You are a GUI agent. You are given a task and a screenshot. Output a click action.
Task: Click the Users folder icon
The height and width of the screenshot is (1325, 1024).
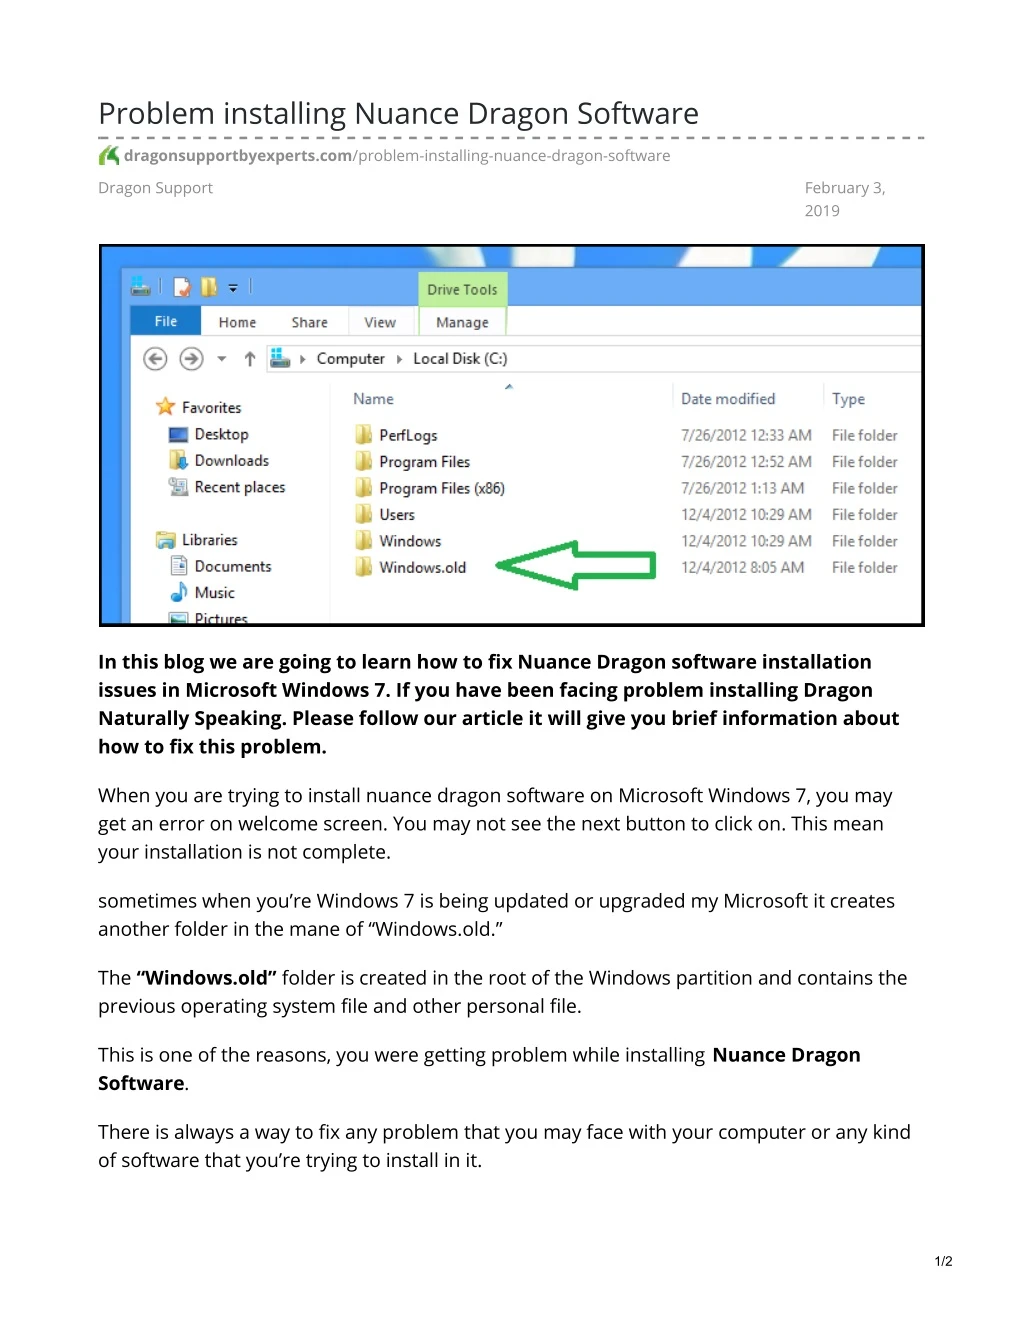[364, 513]
